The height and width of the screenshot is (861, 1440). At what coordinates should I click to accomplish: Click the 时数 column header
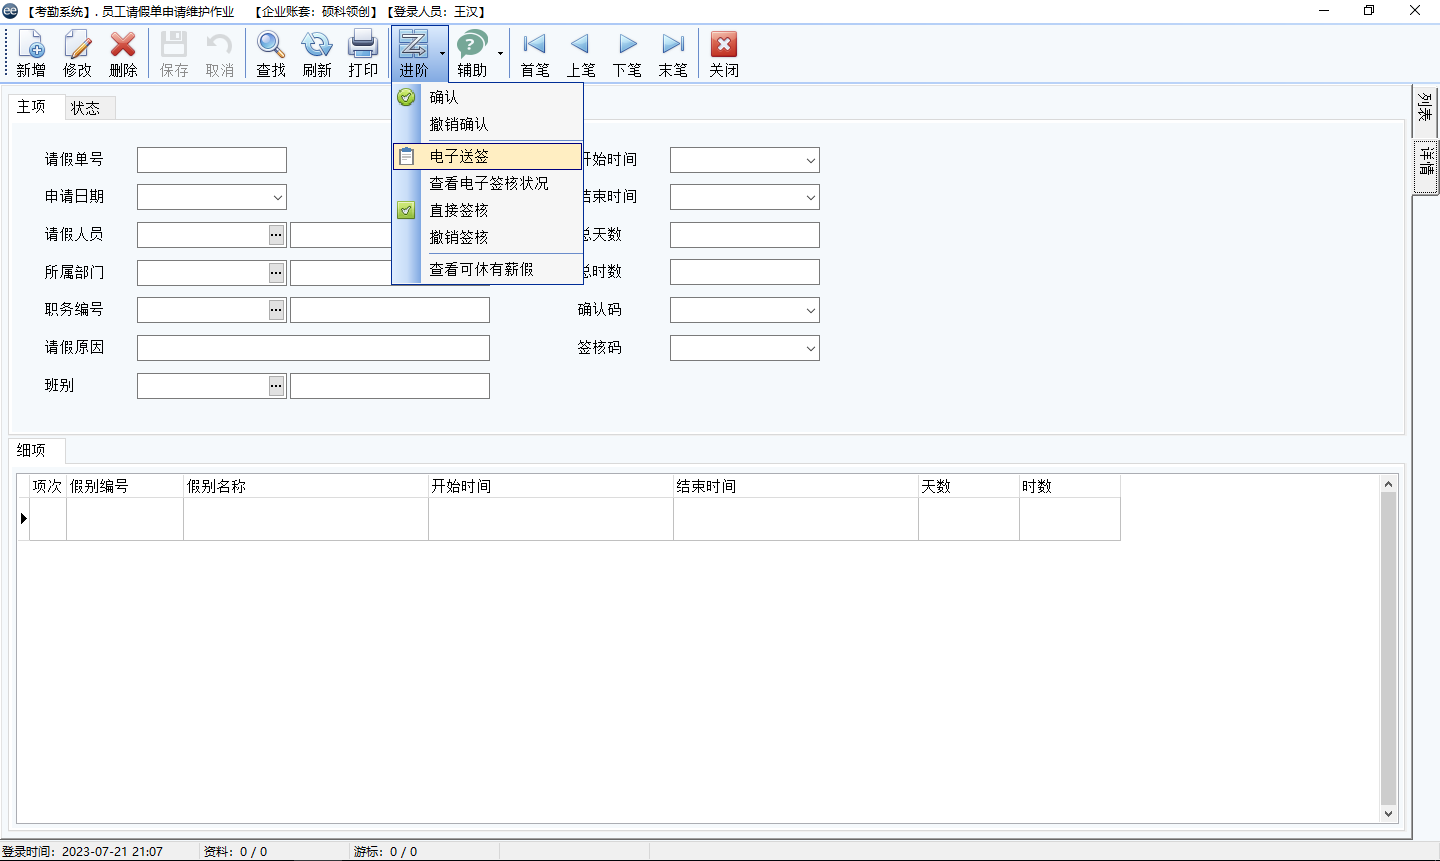pos(1070,486)
